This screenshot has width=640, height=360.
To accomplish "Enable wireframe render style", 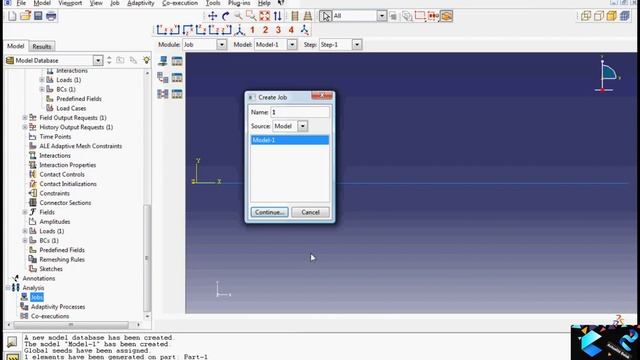I will (586, 16).
